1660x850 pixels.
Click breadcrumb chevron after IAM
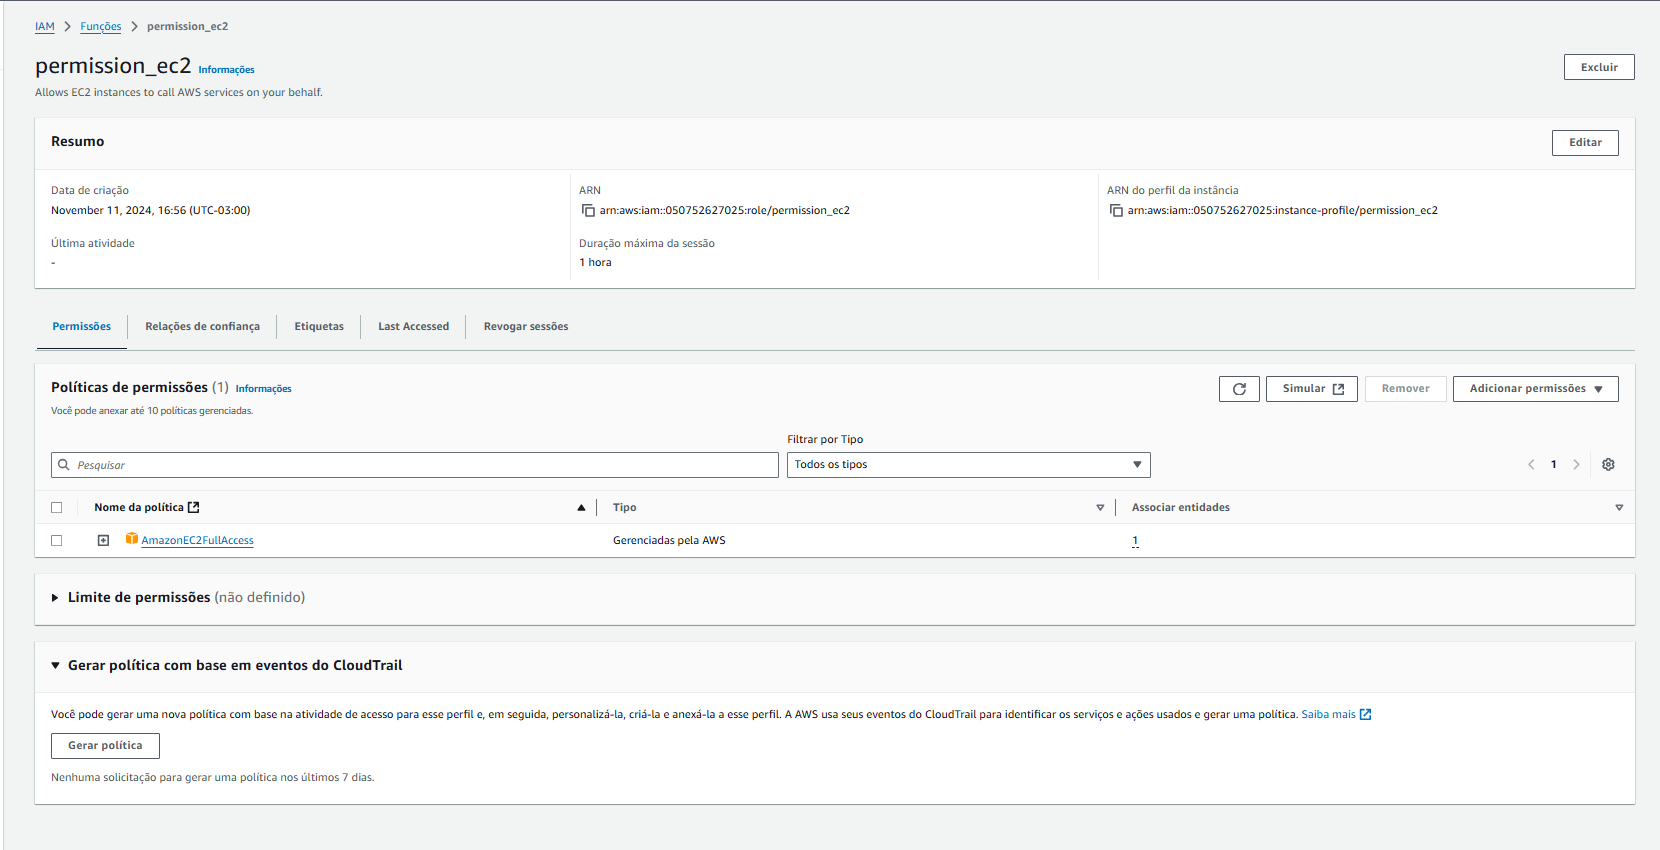tap(68, 27)
